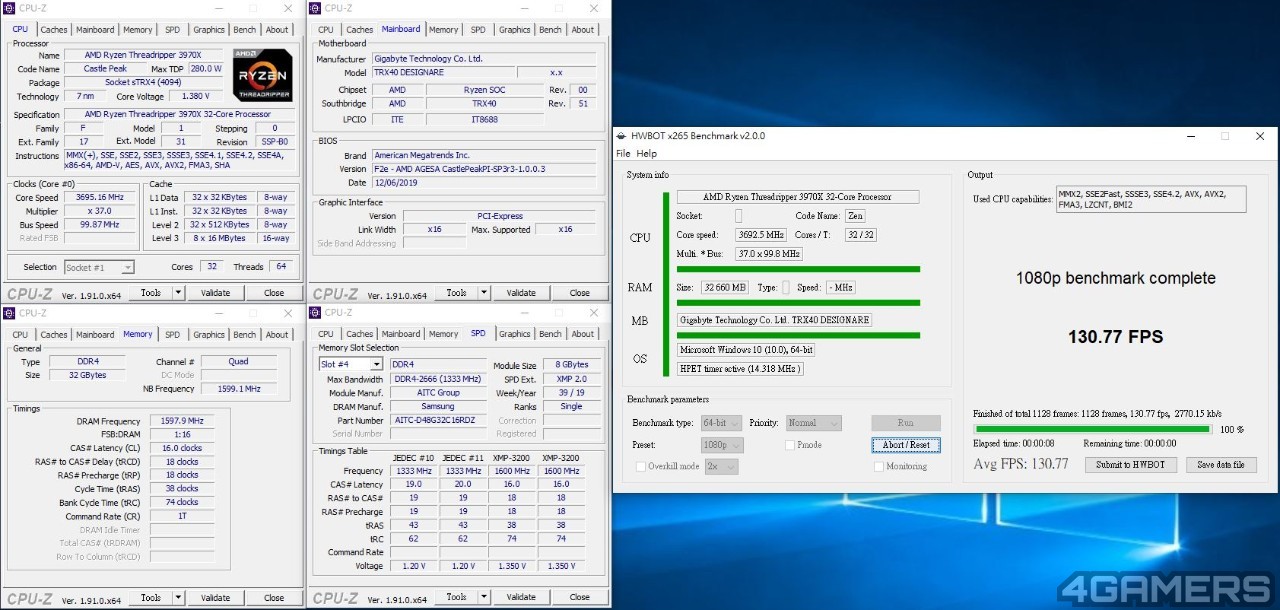The width and height of the screenshot is (1280, 610).
Task: Click the processor name field in HWBOT
Action: tap(798, 197)
